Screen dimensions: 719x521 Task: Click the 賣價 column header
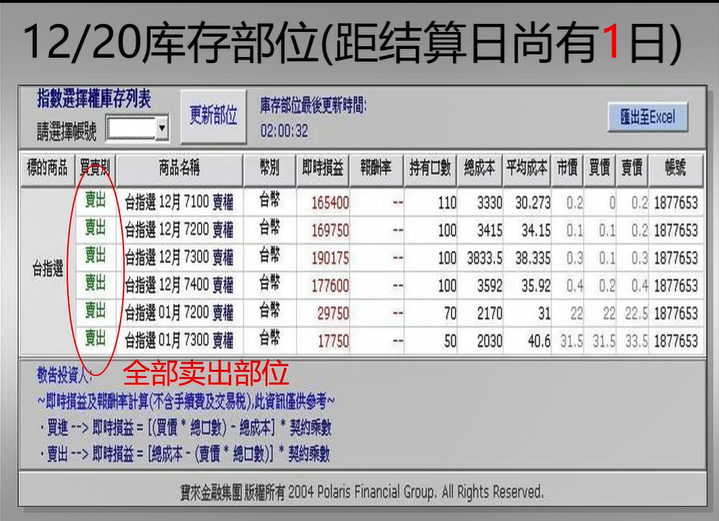point(632,169)
